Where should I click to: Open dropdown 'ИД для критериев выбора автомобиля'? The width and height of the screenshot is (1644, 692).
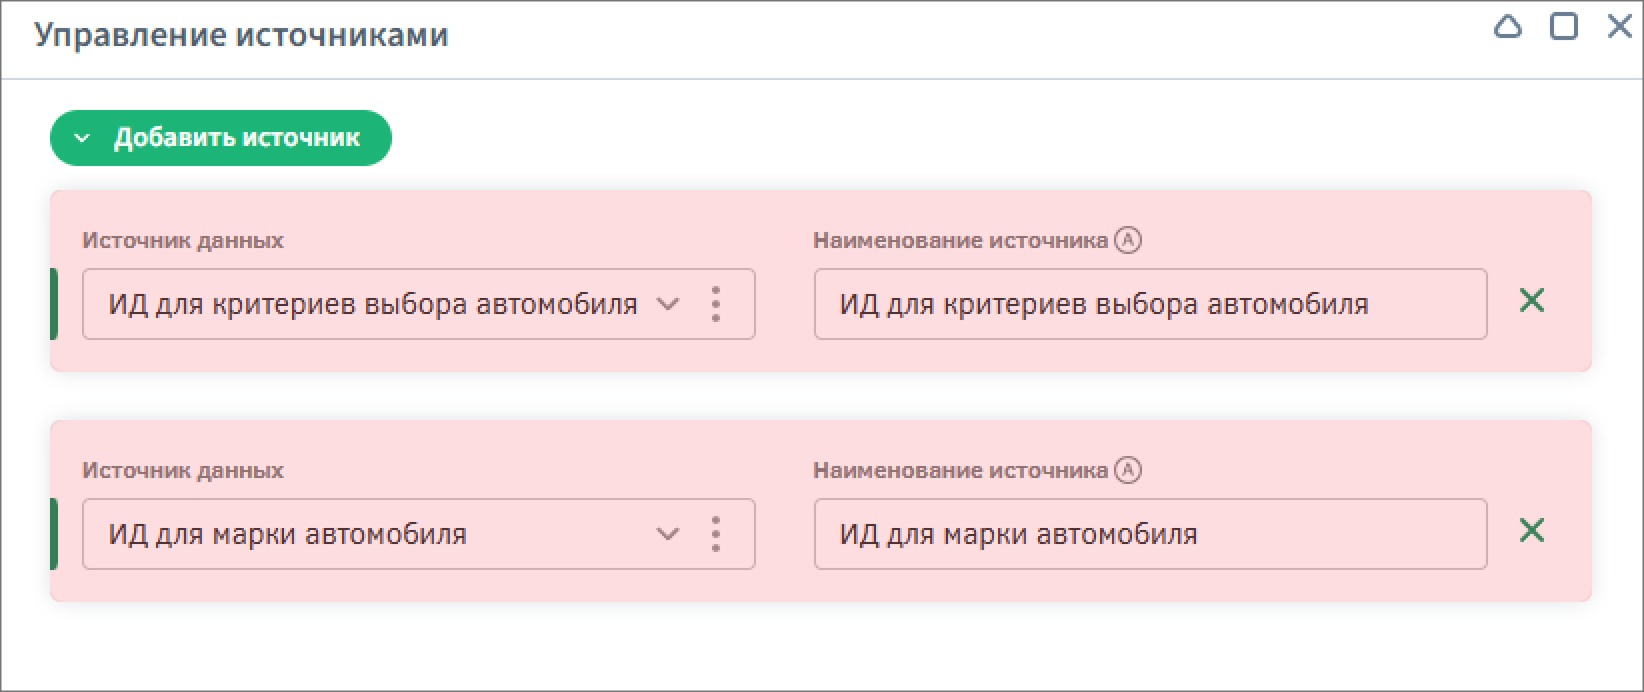(x=668, y=304)
